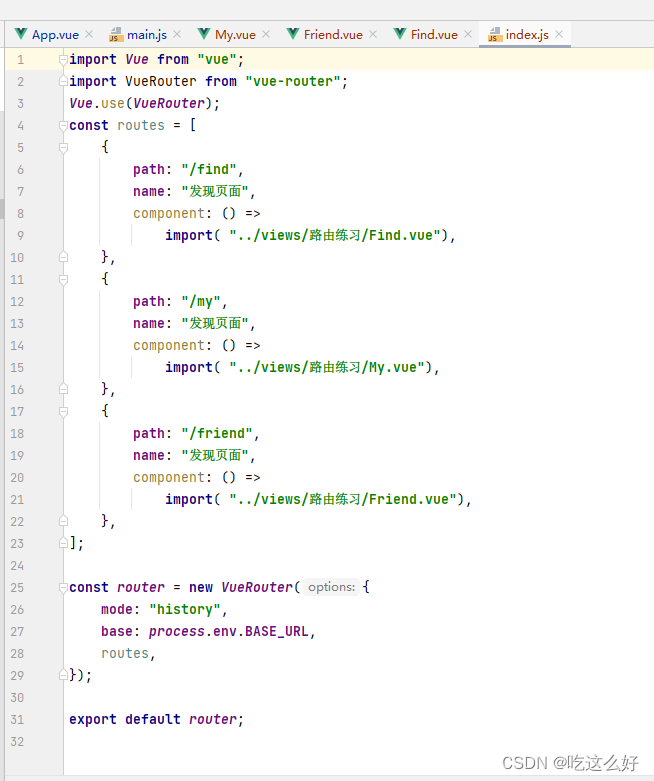654x781 pixels.
Task: Collapse the /friend route object at line 17
Action: coord(63,411)
